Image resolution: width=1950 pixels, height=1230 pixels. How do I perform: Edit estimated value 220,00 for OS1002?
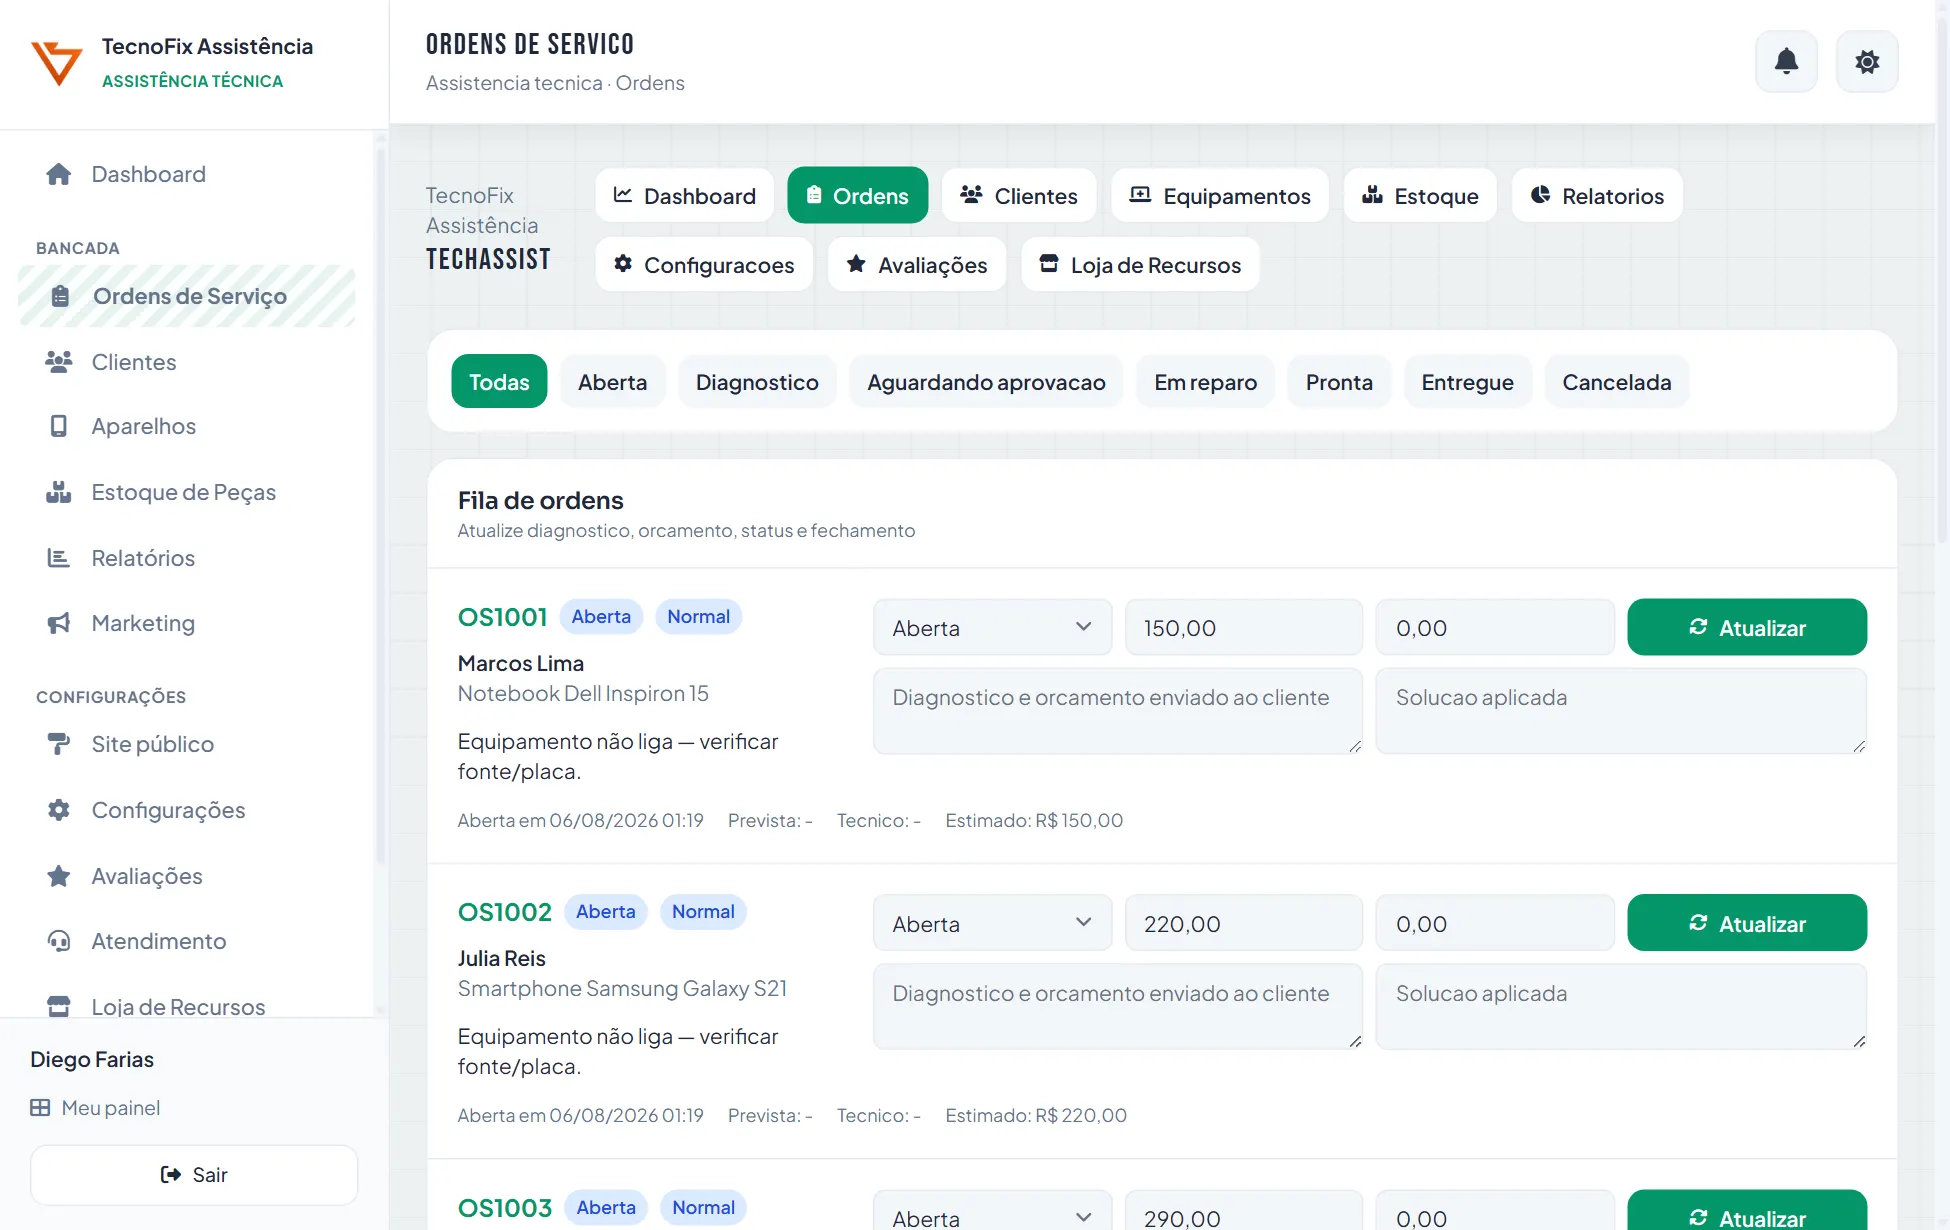click(x=1243, y=923)
